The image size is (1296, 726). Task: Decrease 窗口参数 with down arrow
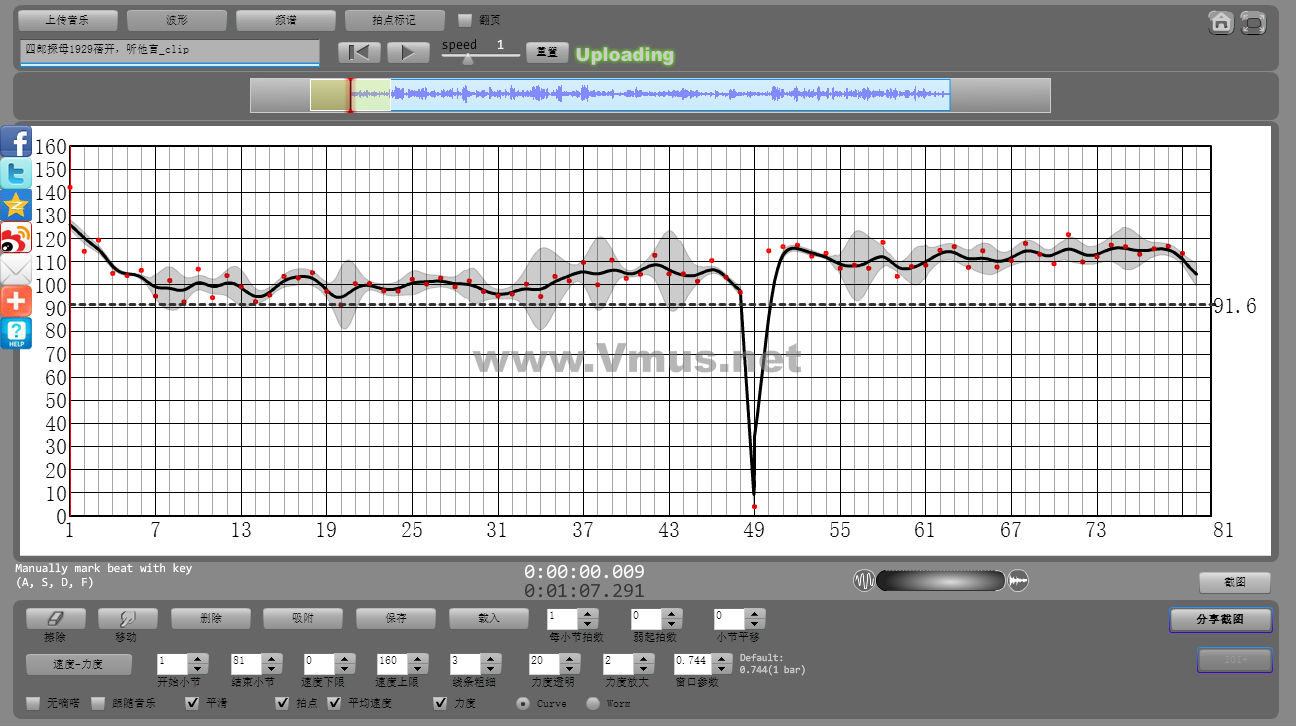point(724,669)
